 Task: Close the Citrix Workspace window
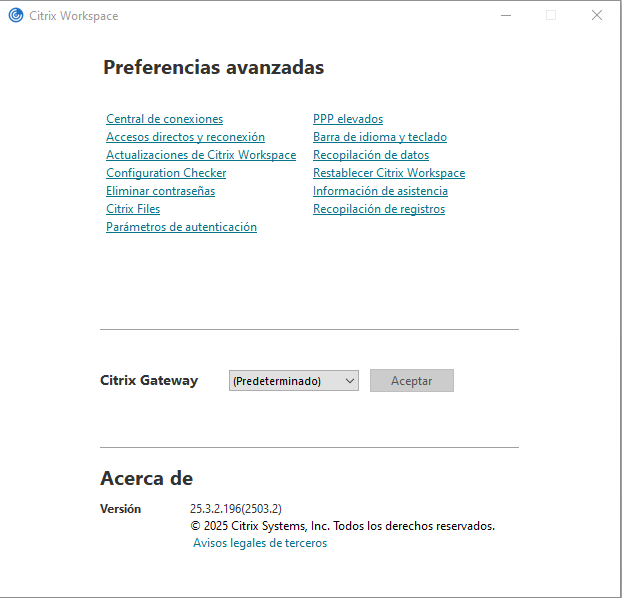(x=597, y=15)
